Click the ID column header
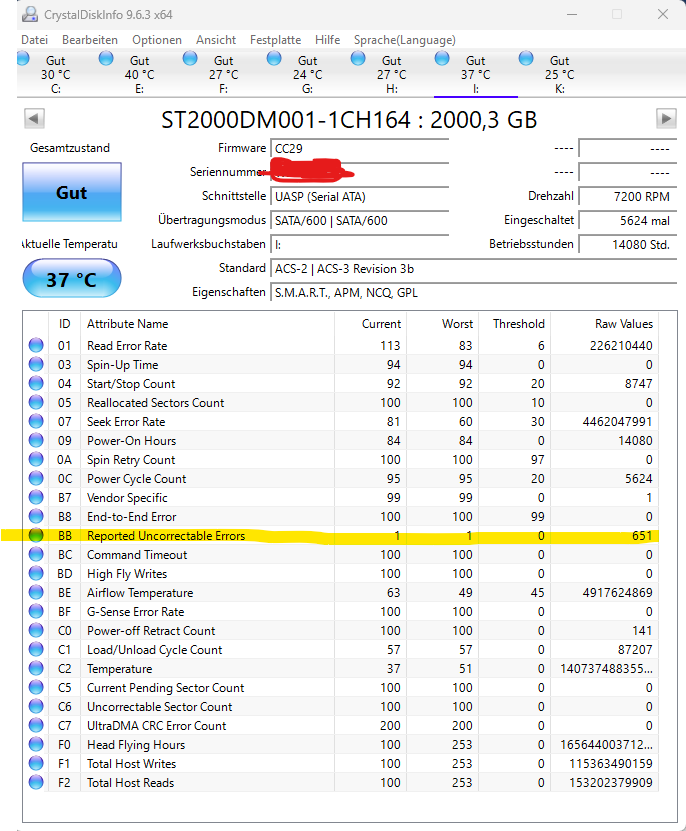The image size is (686, 831). click(x=65, y=323)
